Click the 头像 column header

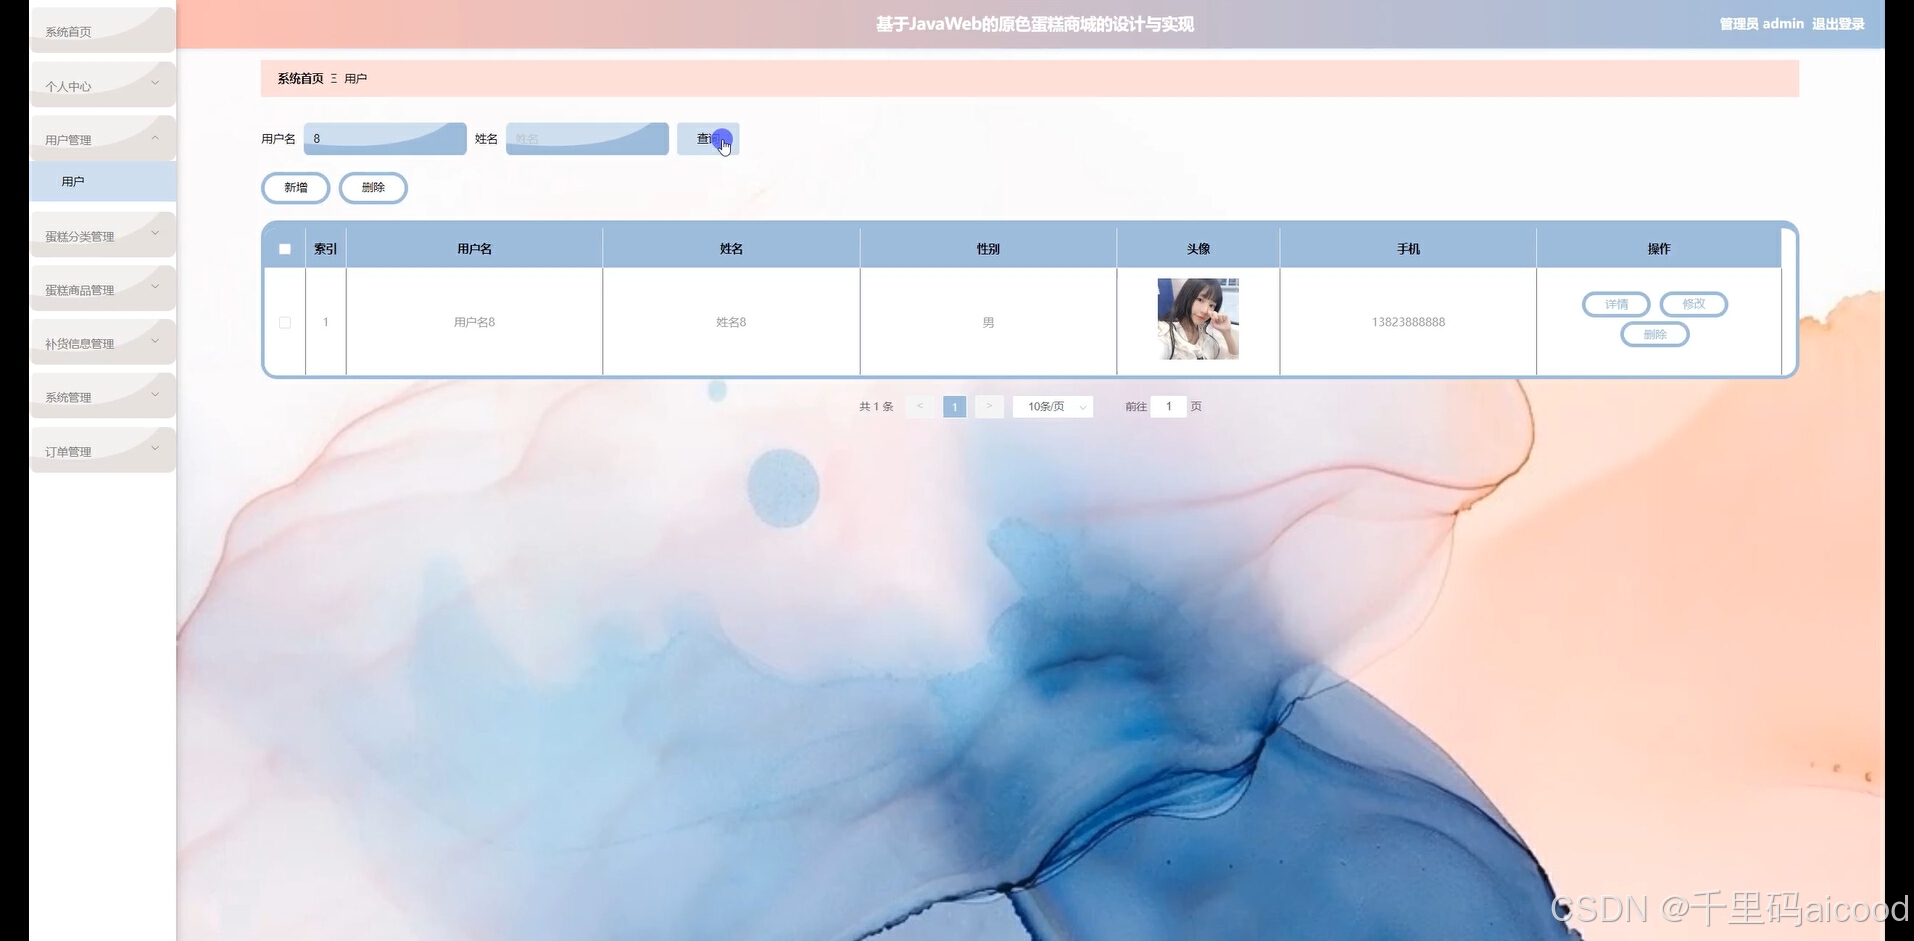[1198, 249]
